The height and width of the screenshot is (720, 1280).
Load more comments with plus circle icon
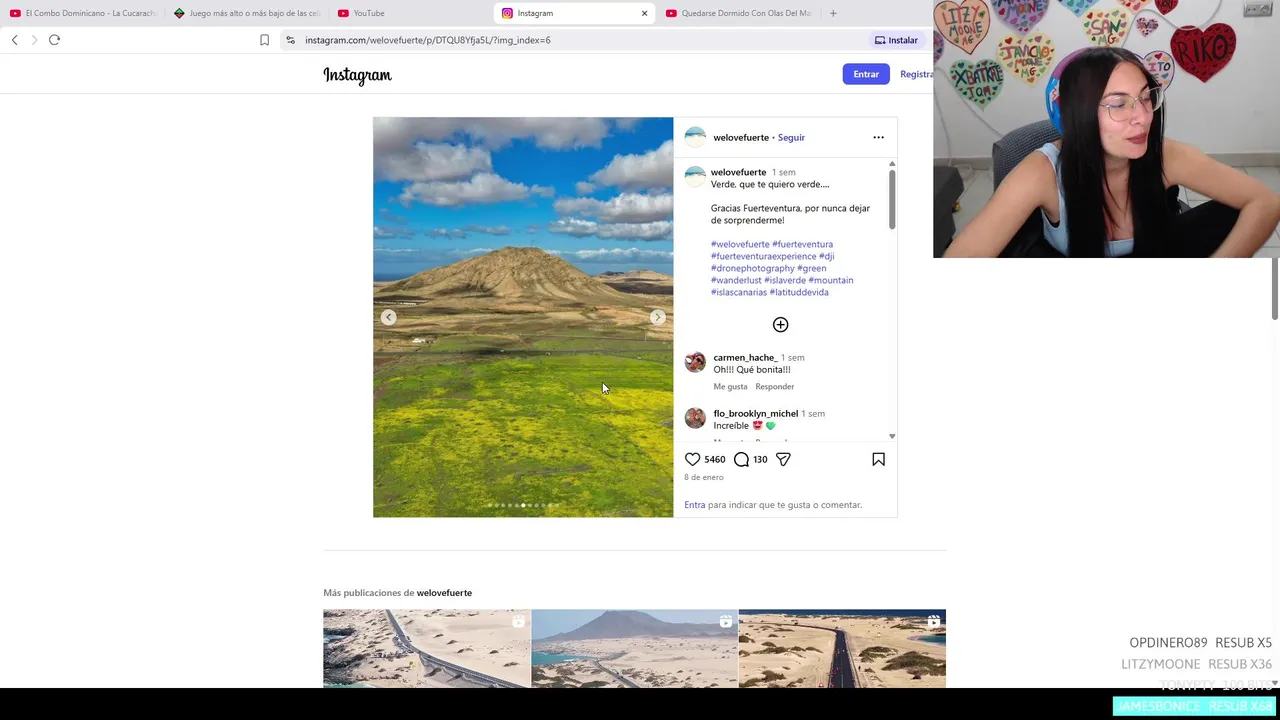click(x=780, y=325)
